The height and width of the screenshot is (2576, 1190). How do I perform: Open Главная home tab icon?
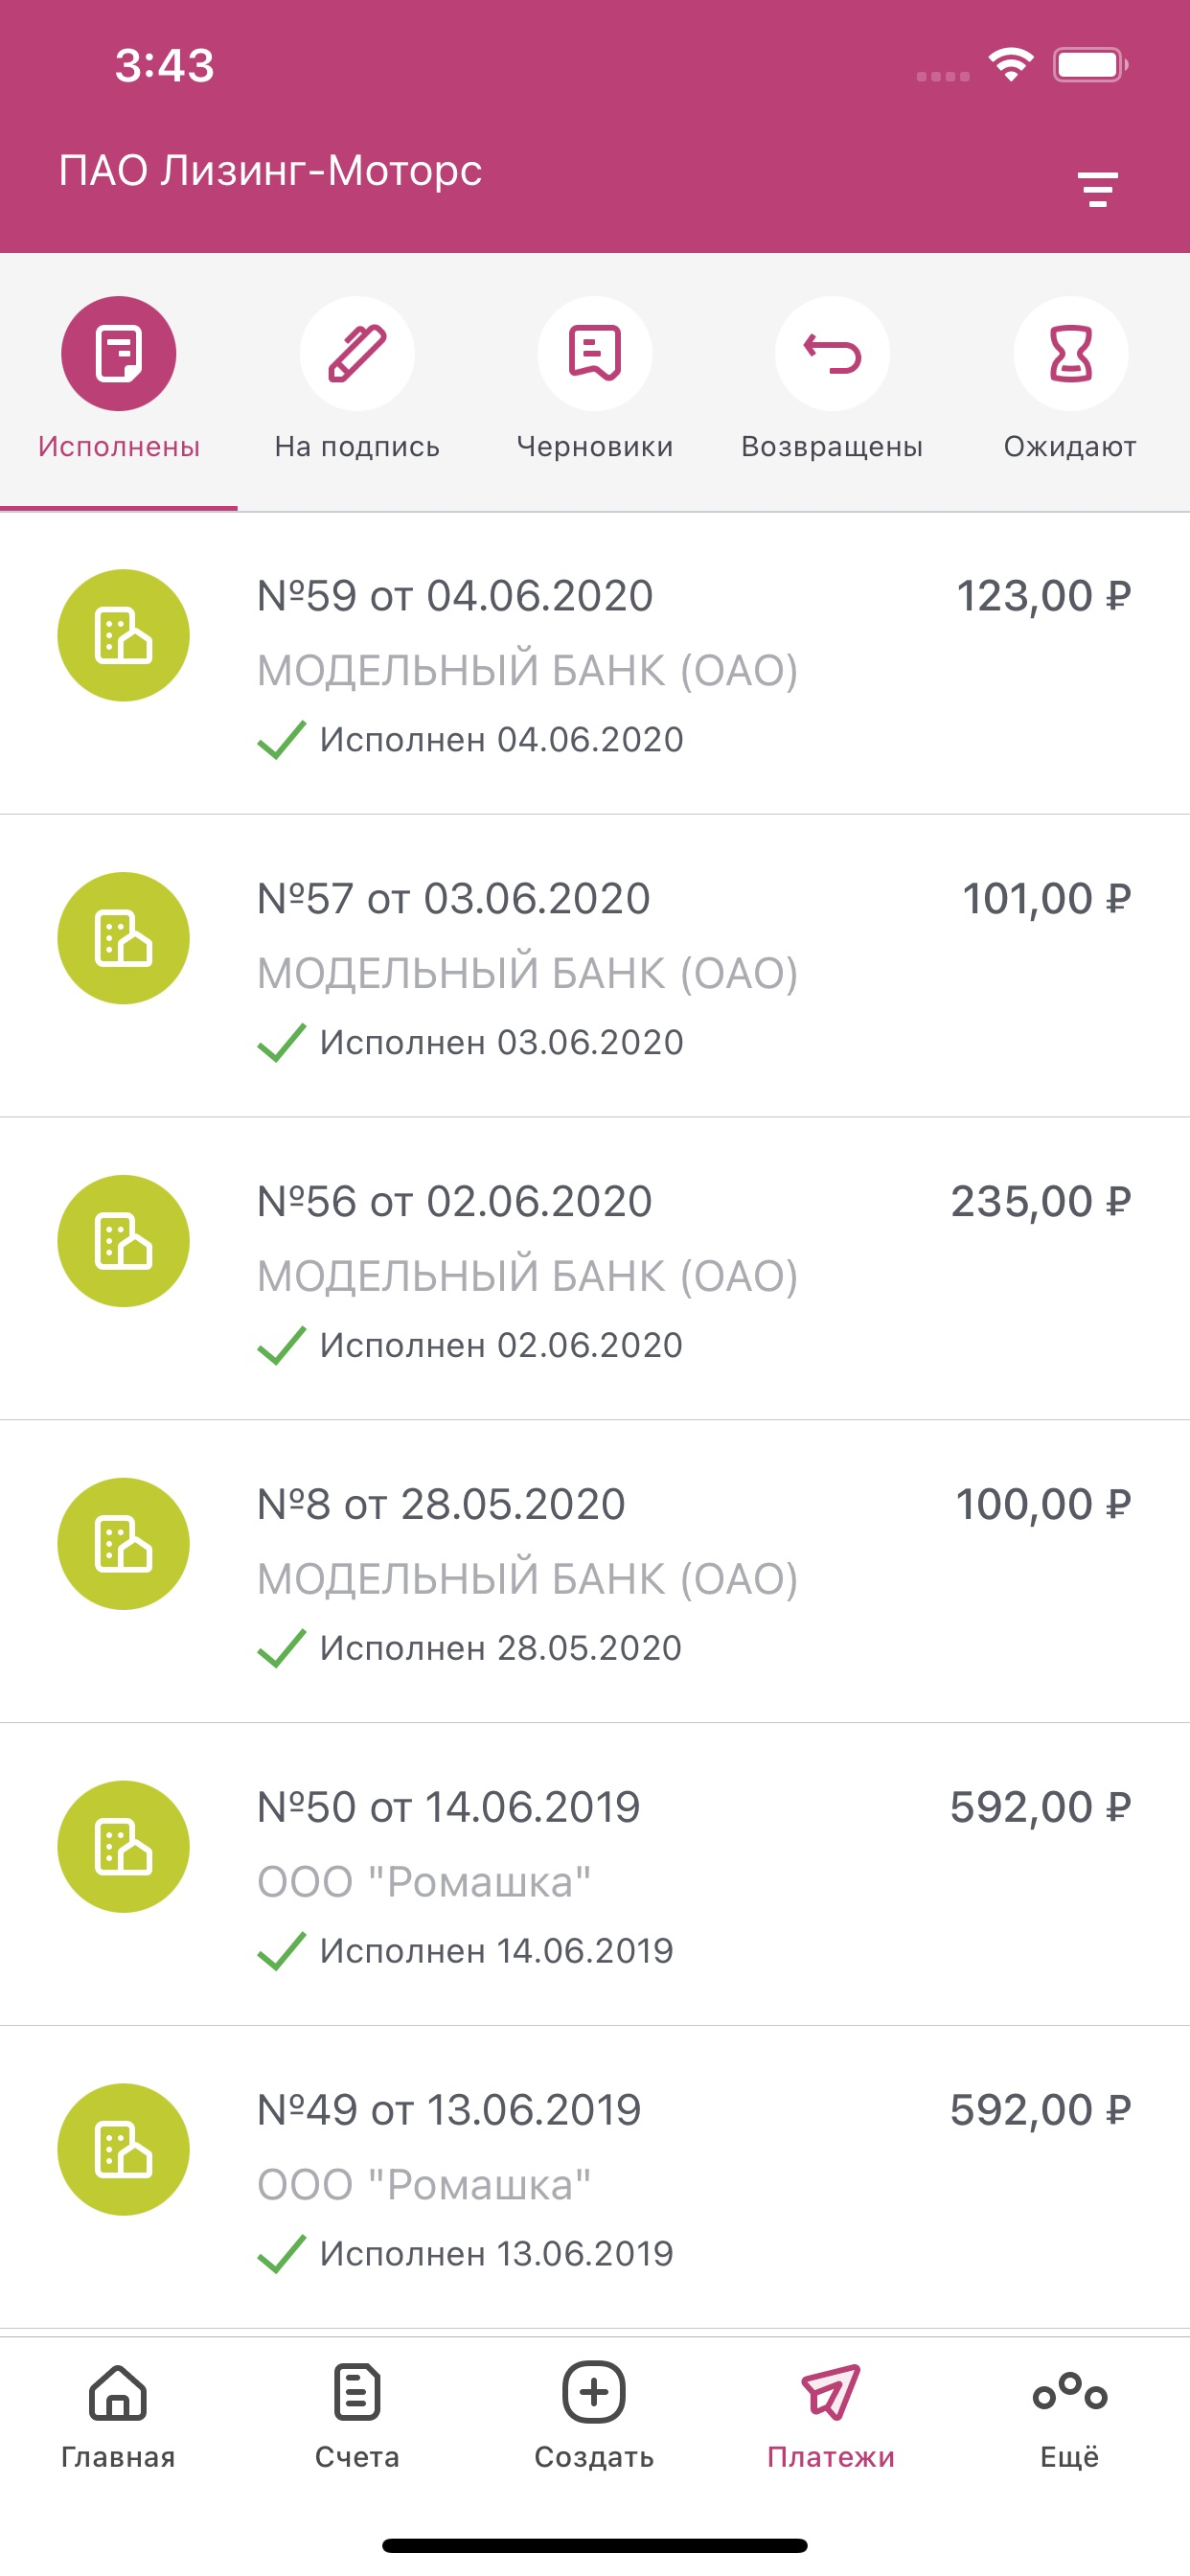[x=118, y=2393]
